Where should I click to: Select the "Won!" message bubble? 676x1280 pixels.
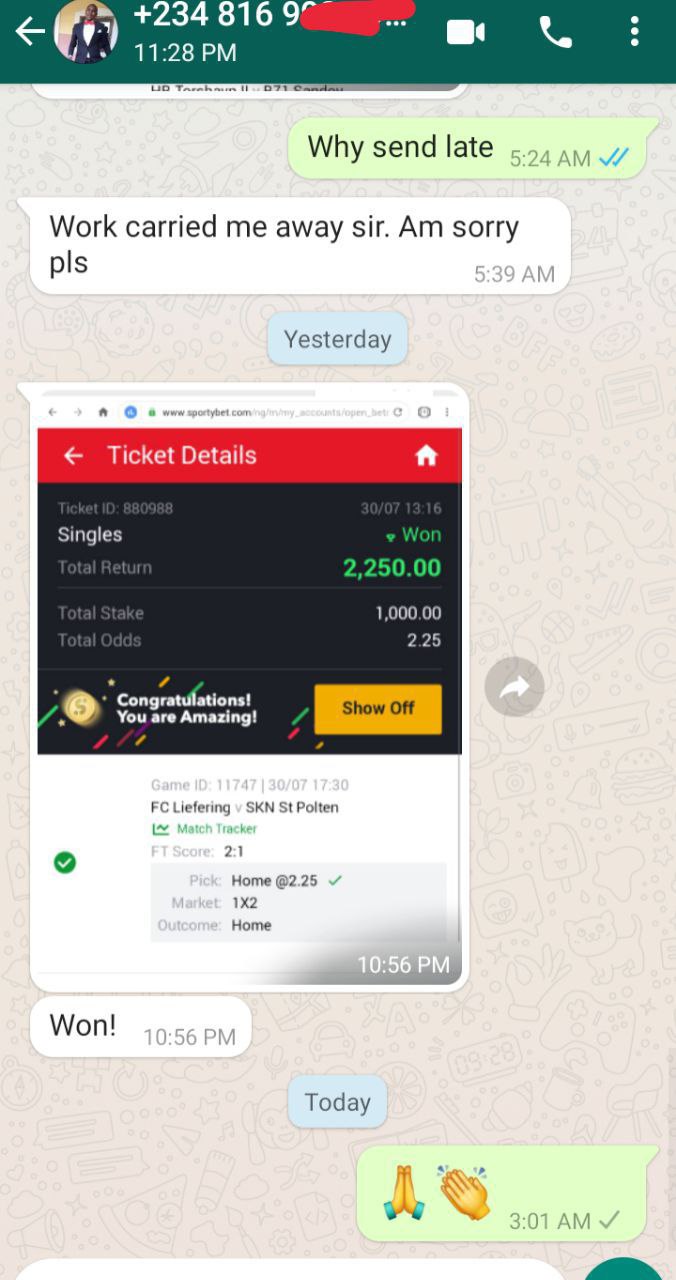140,1027
